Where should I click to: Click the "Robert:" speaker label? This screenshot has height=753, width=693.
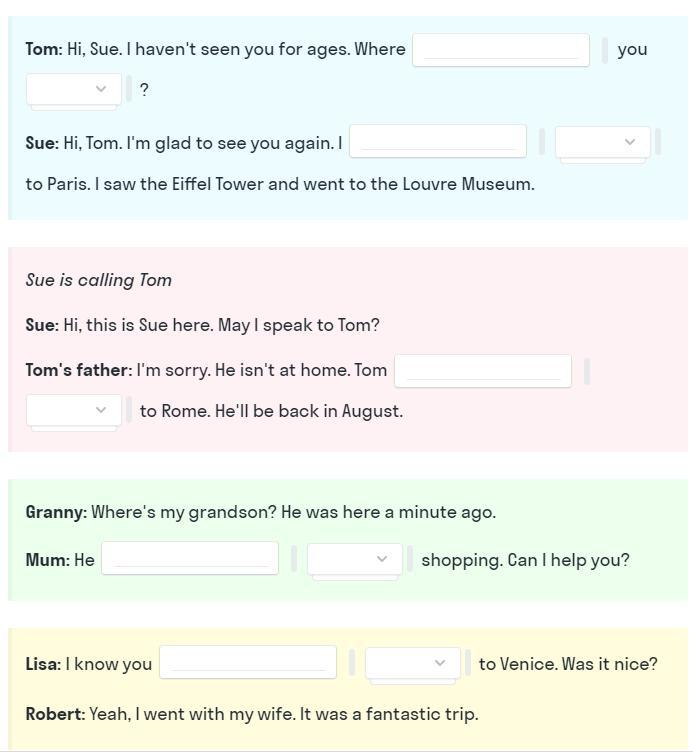(x=55, y=715)
